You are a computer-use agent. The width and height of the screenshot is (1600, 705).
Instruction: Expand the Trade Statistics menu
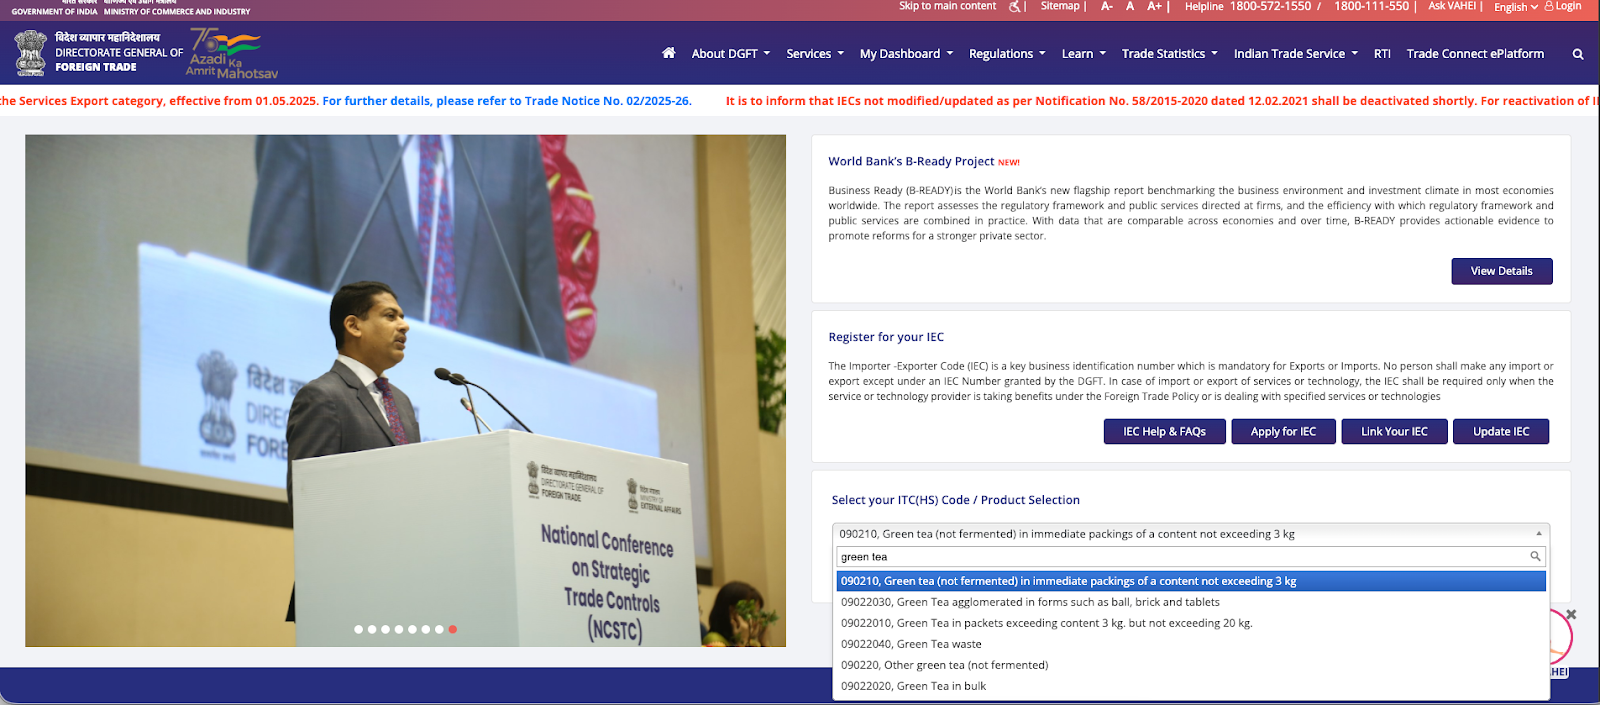[x=1169, y=54]
